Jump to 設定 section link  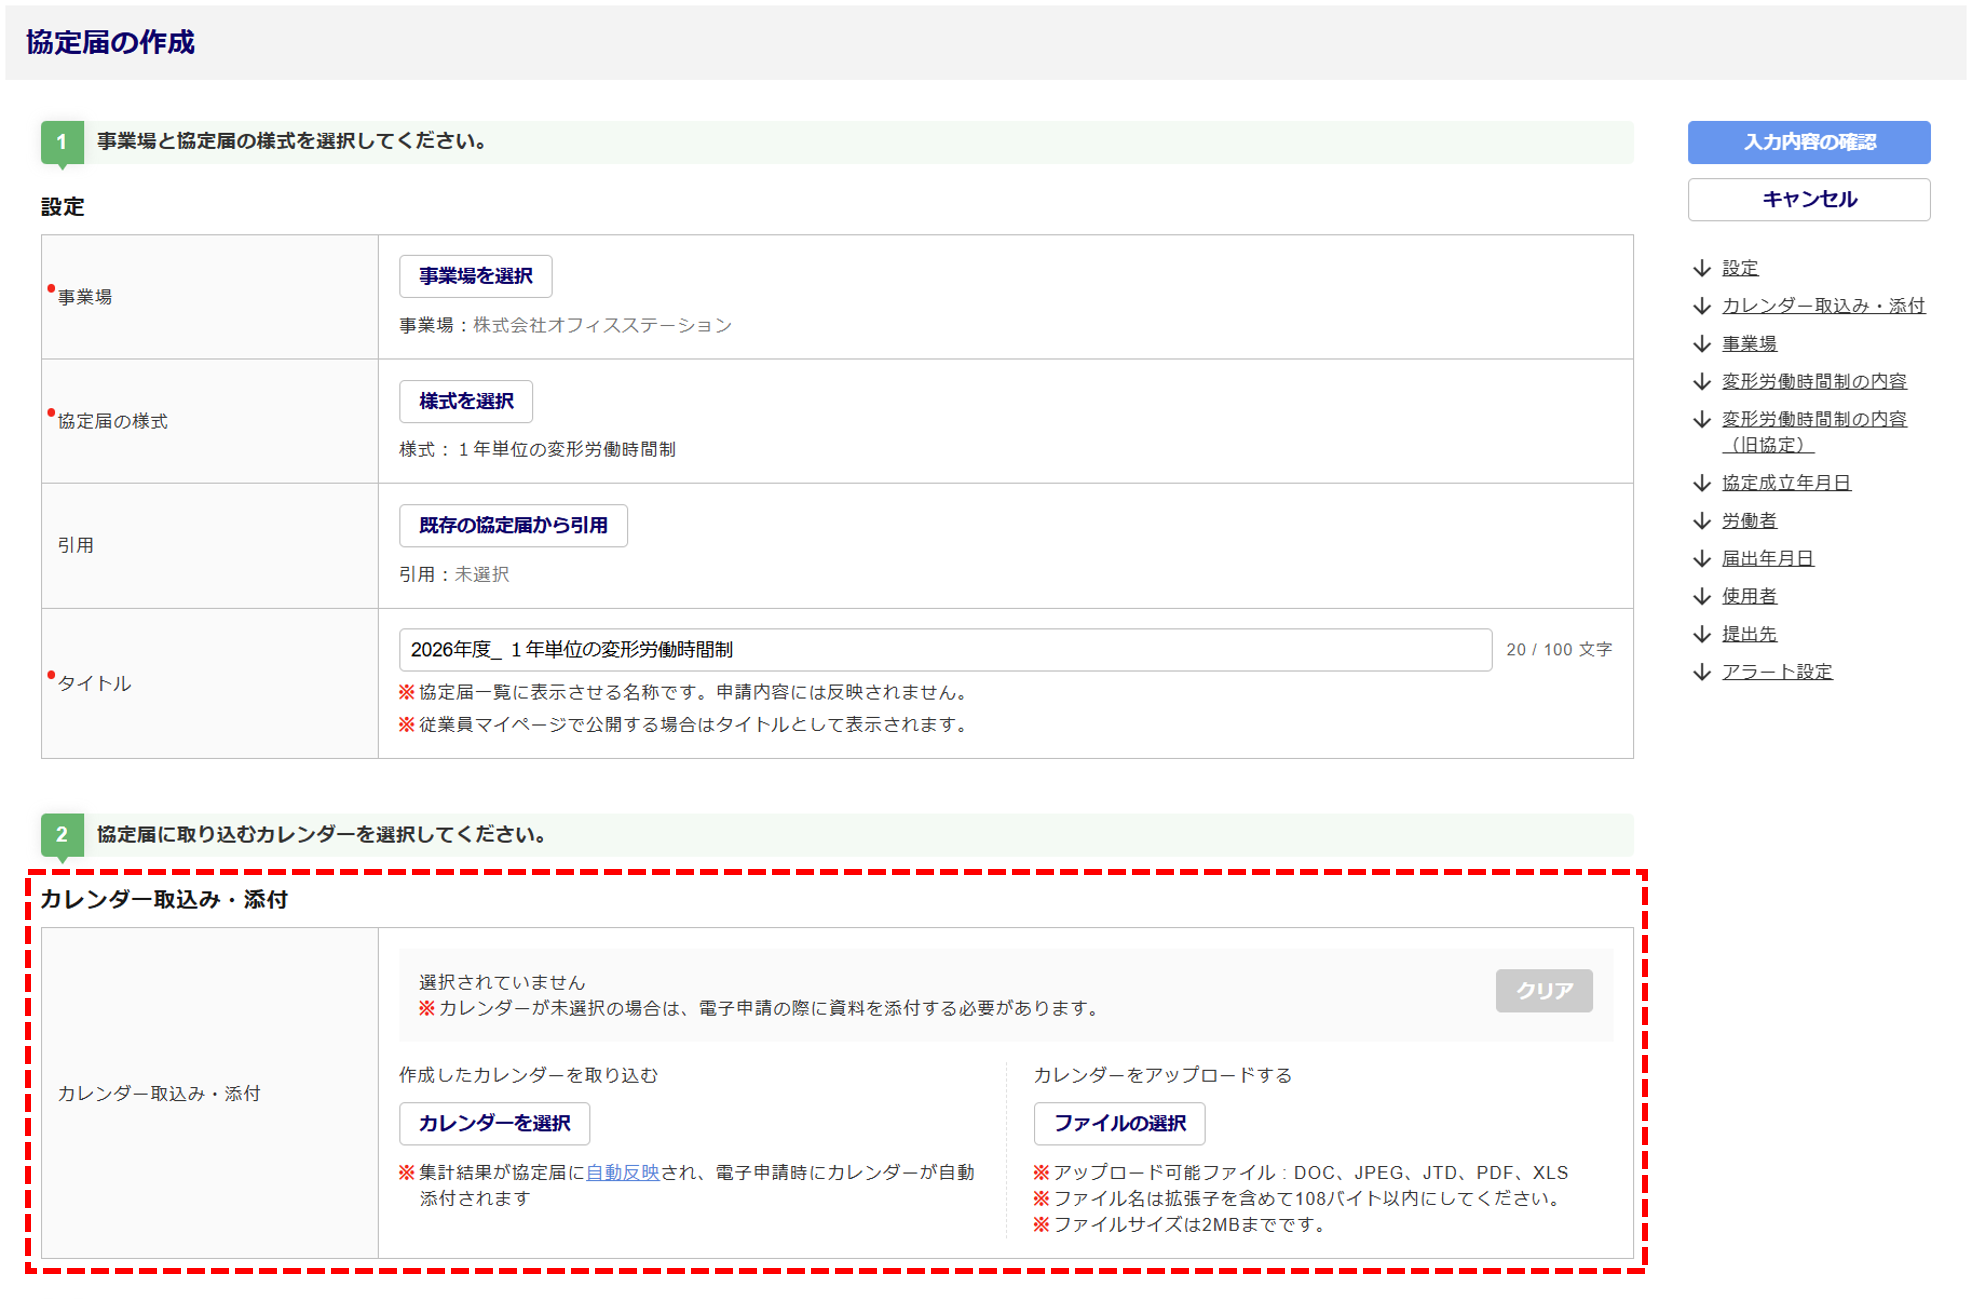pos(1739,268)
